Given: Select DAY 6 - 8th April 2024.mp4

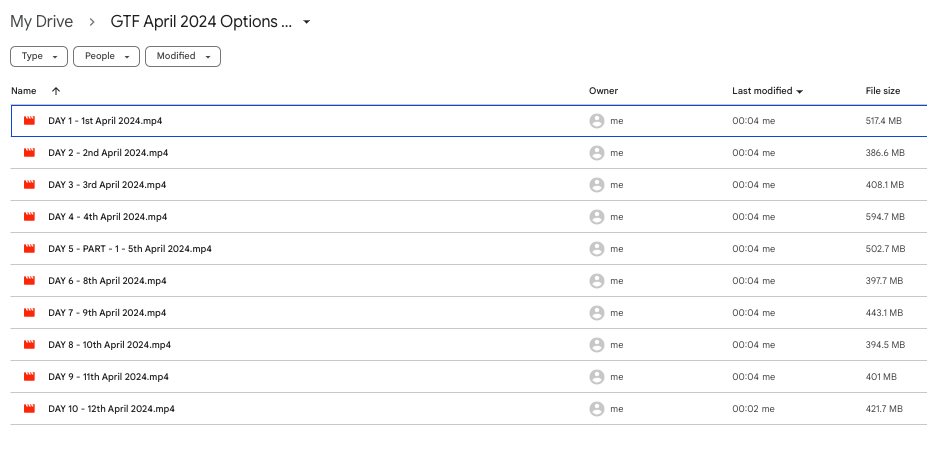Looking at the screenshot, I should 107,281.
